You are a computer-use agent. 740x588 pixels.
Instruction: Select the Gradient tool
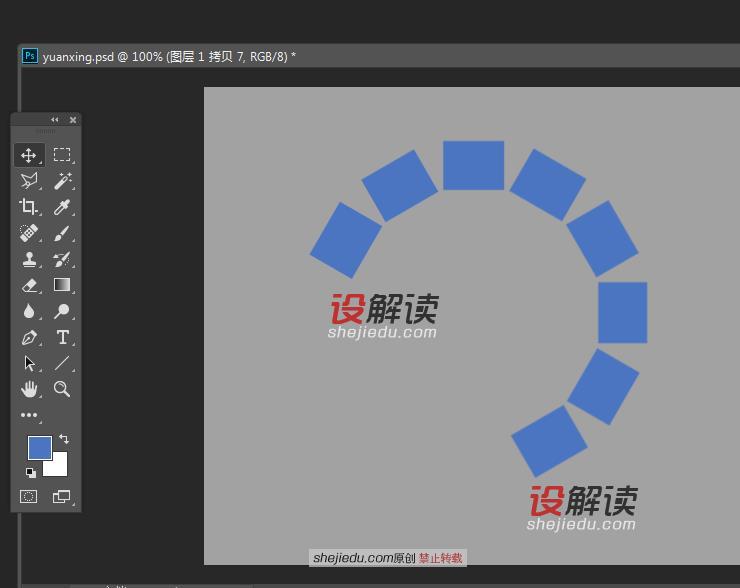pos(62,285)
